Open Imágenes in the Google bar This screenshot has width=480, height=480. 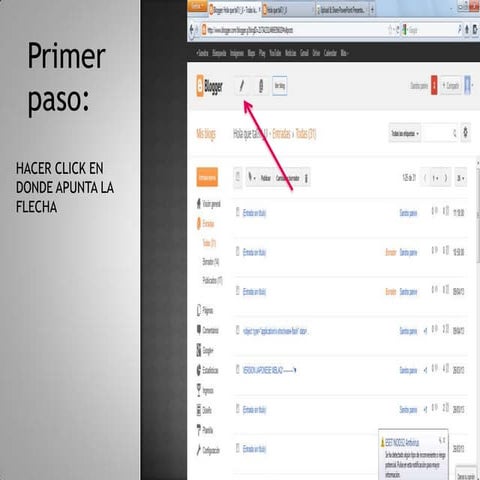[x=237, y=53]
